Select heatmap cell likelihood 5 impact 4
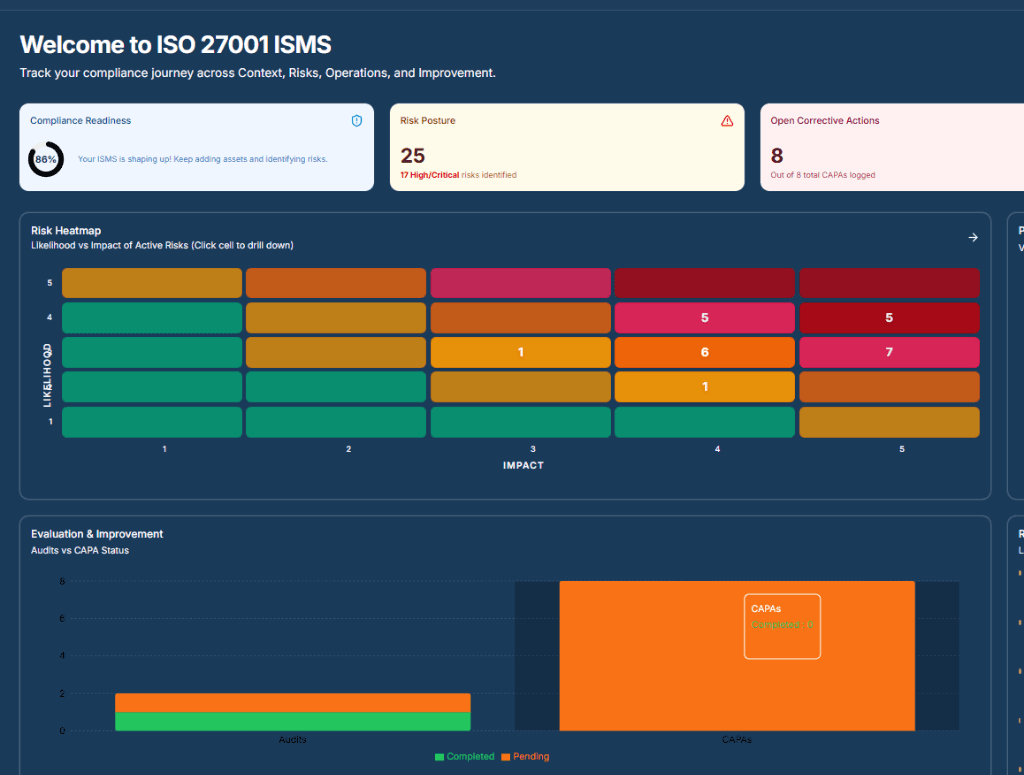The image size is (1024, 775). [x=705, y=283]
